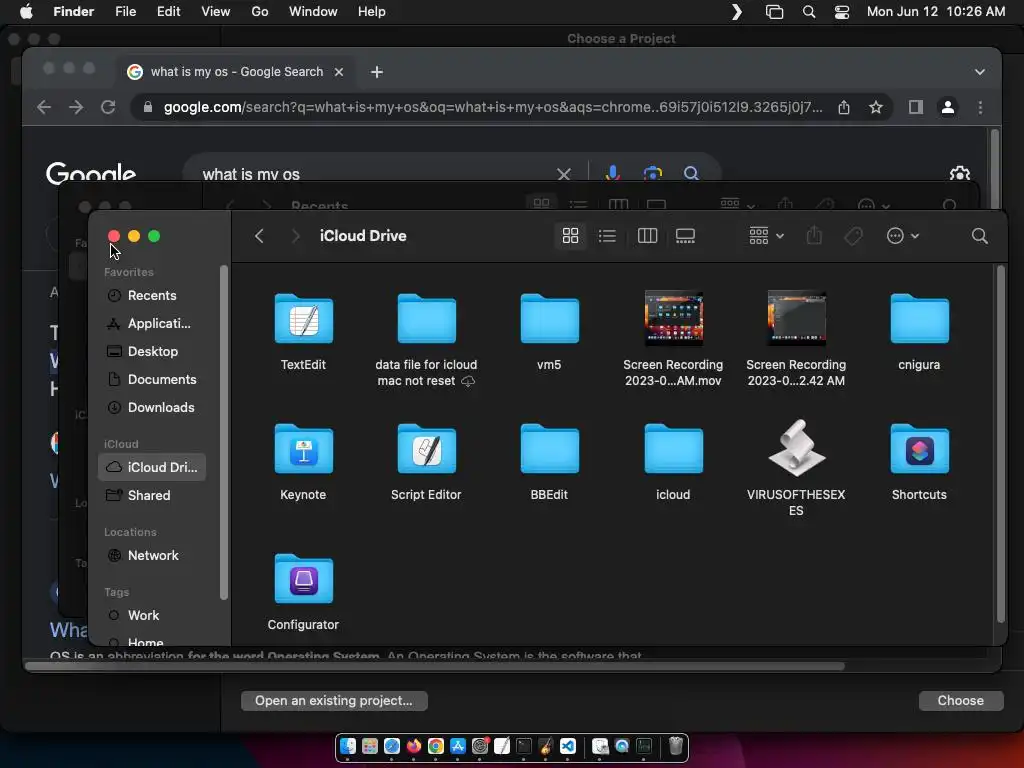Open the Window menu in the menu bar
This screenshot has height=768, width=1024.
pos(313,12)
